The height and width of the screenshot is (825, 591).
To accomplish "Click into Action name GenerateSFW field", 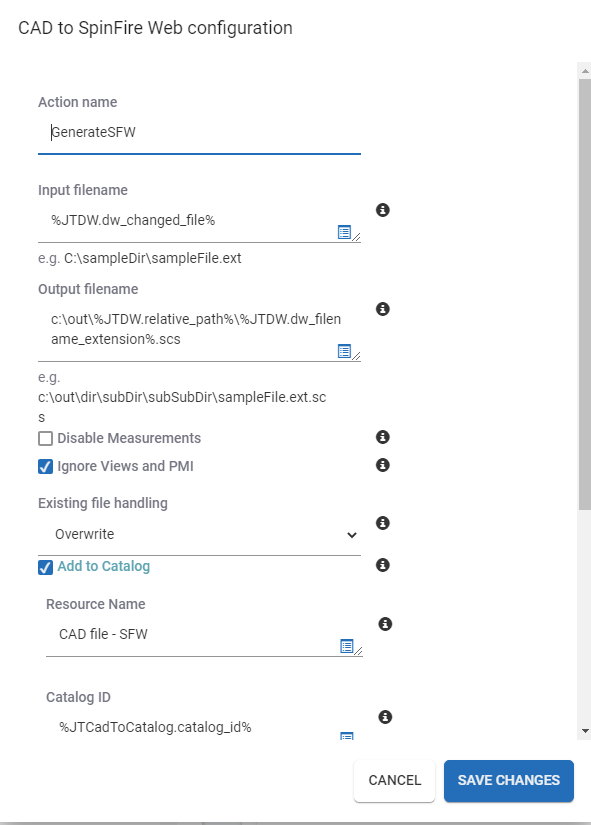I will tap(199, 133).
